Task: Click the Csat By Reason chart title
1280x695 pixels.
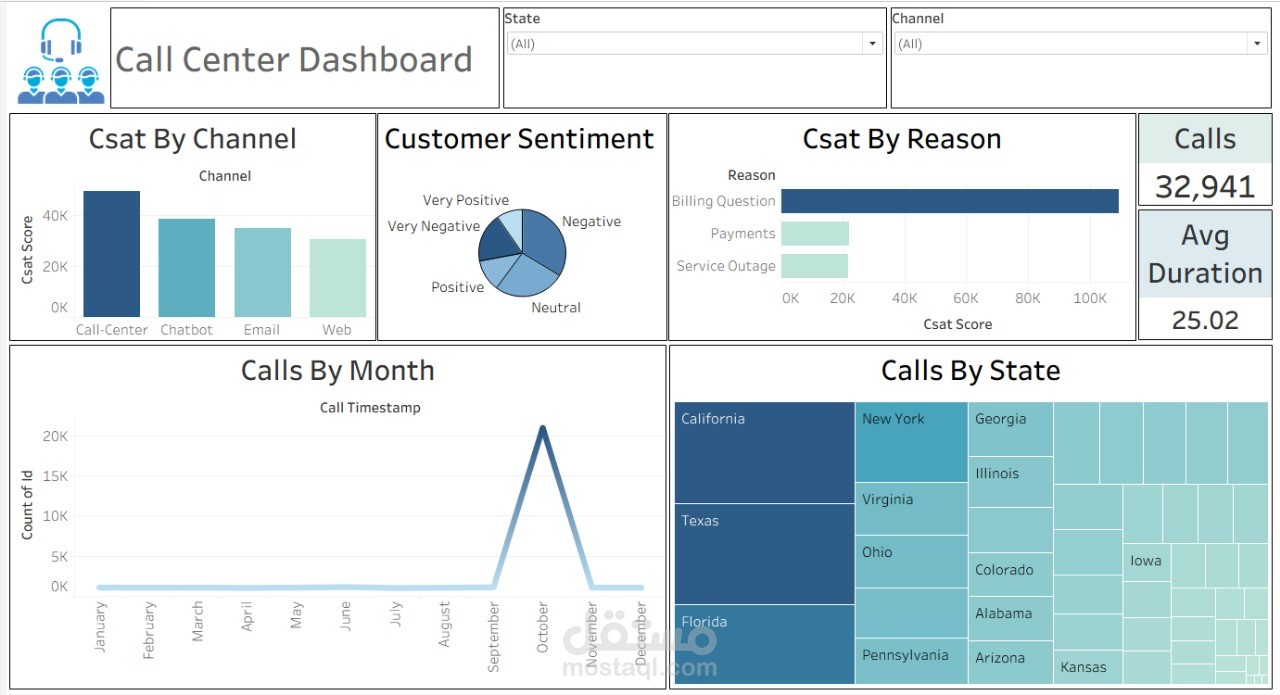Action: (902, 139)
